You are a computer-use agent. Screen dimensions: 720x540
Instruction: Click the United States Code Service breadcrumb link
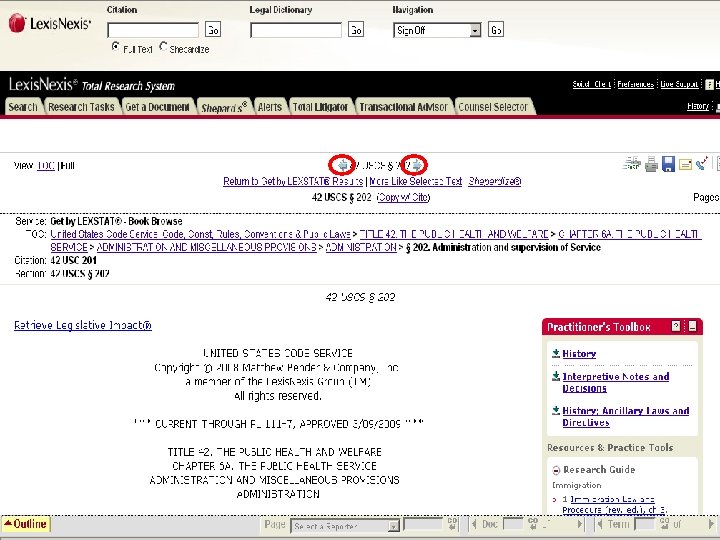200,234
